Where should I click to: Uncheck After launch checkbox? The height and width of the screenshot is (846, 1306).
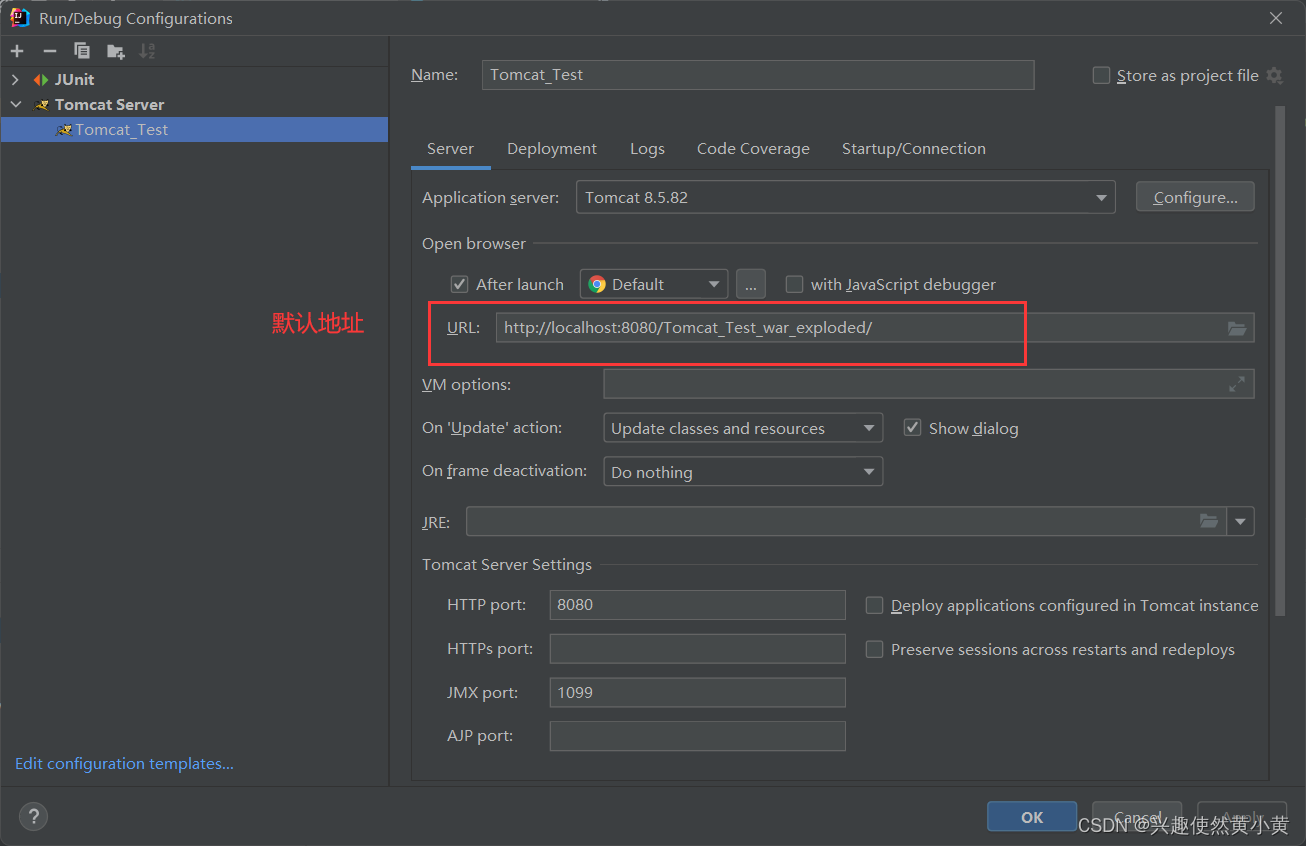point(459,284)
